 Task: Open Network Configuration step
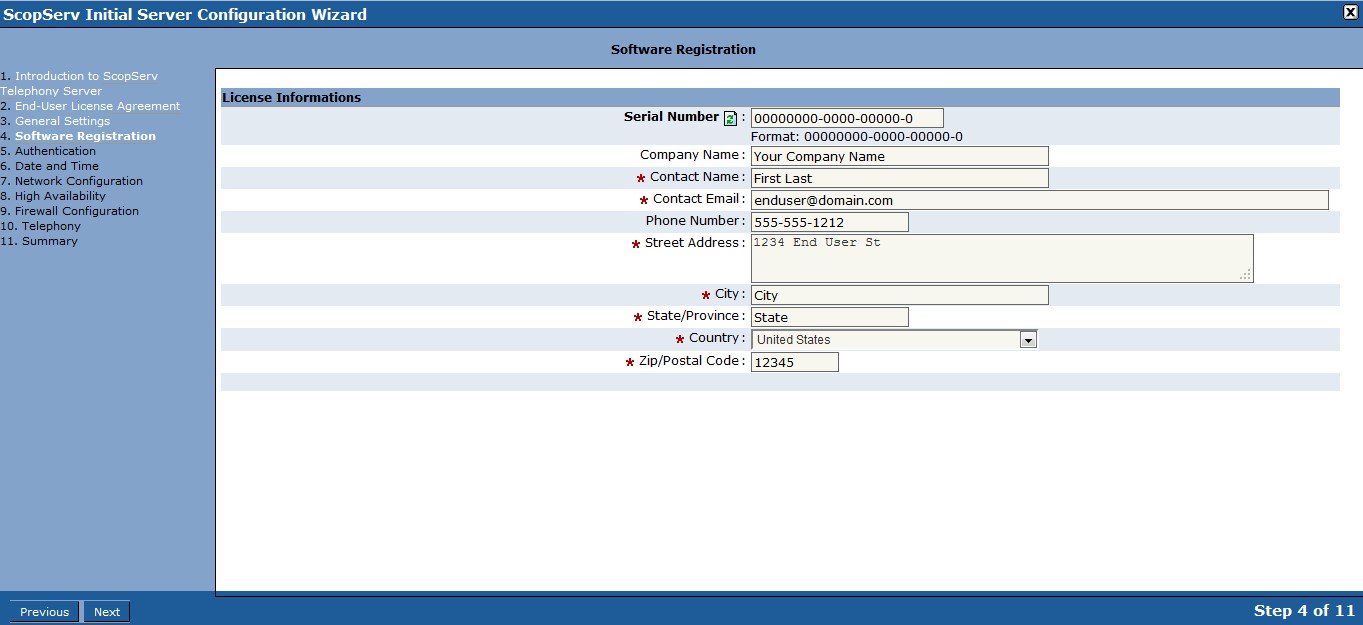tap(79, 181)
